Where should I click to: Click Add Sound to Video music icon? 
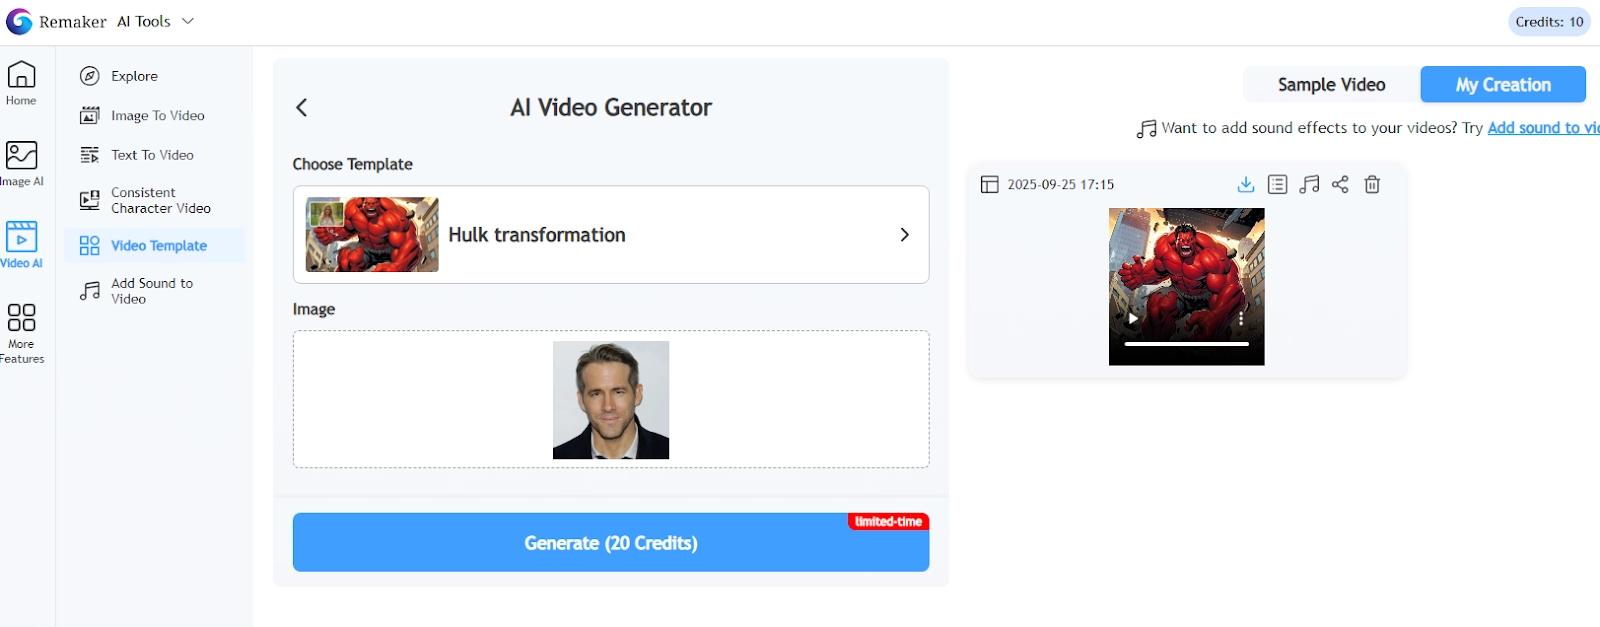coord(89,291)
